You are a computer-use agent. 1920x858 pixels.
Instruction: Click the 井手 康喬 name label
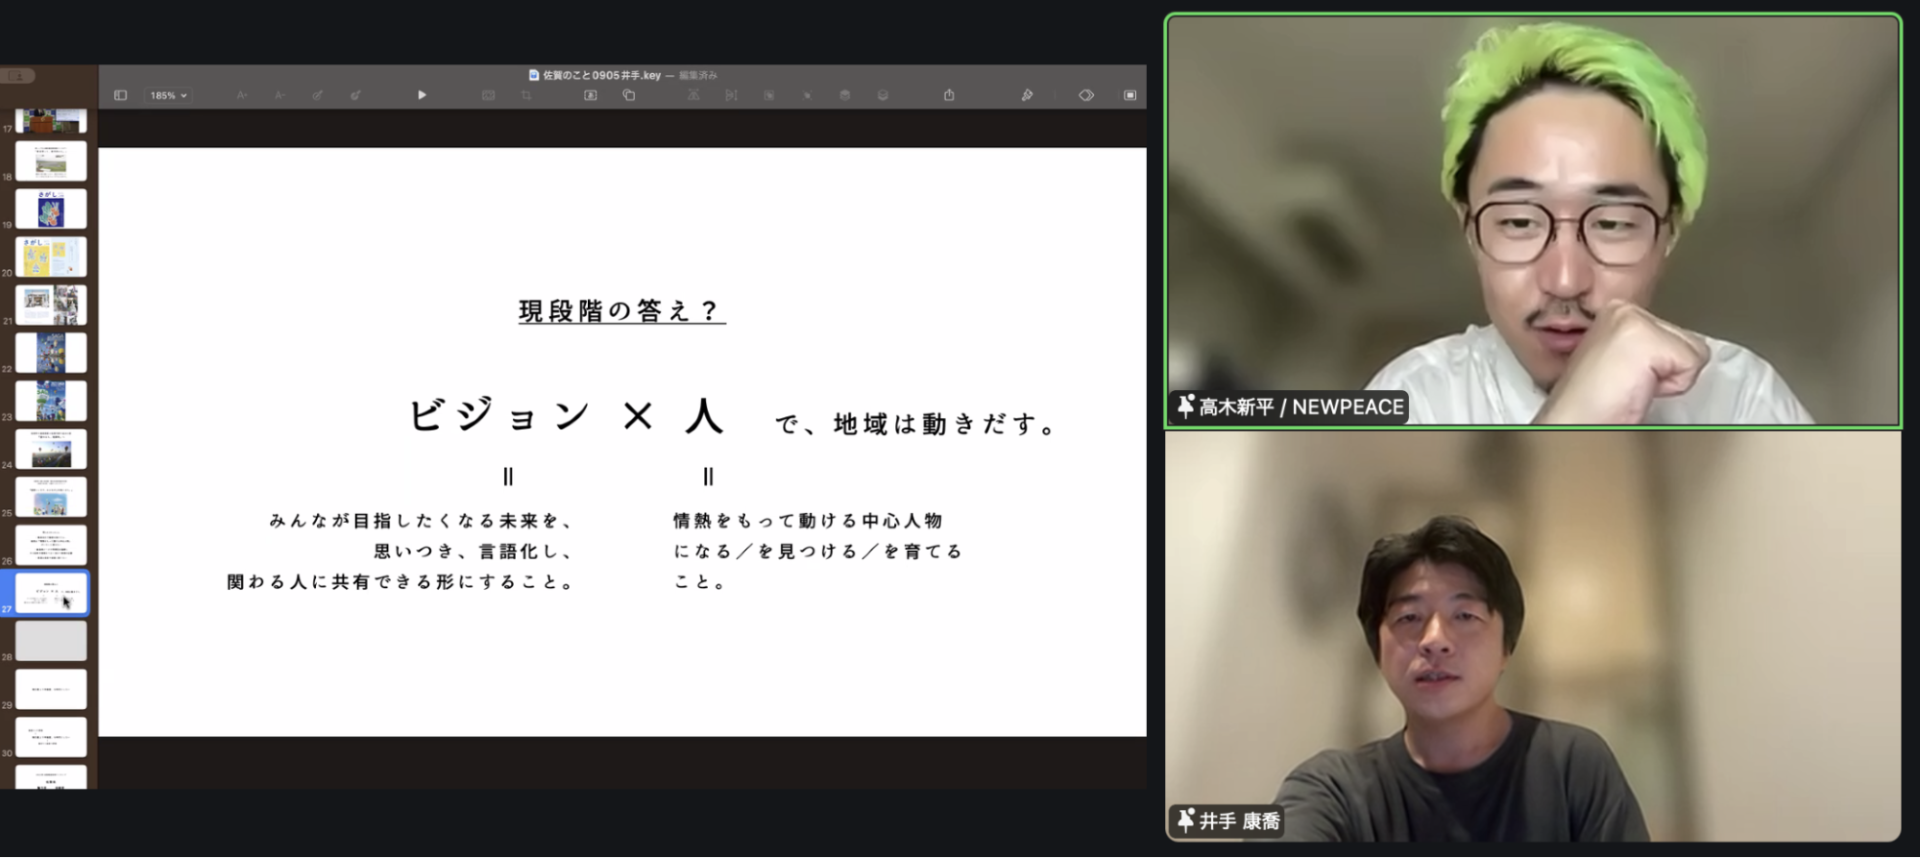1239,821
